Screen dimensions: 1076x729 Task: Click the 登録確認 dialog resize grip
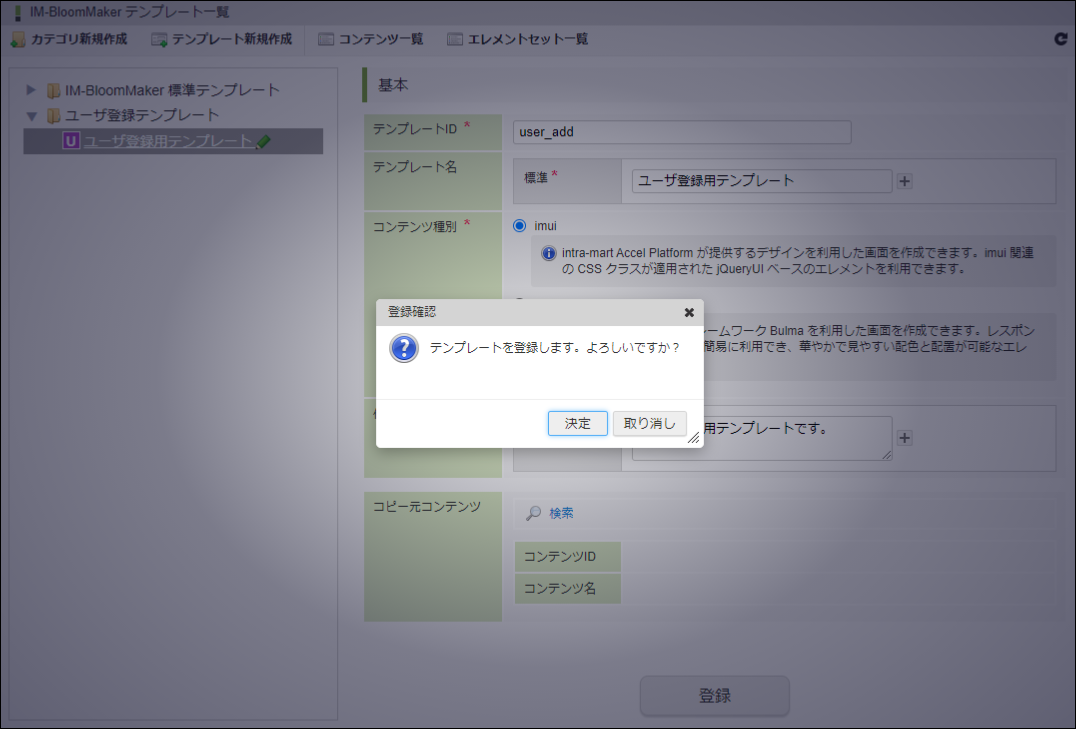tap(694, 438)
